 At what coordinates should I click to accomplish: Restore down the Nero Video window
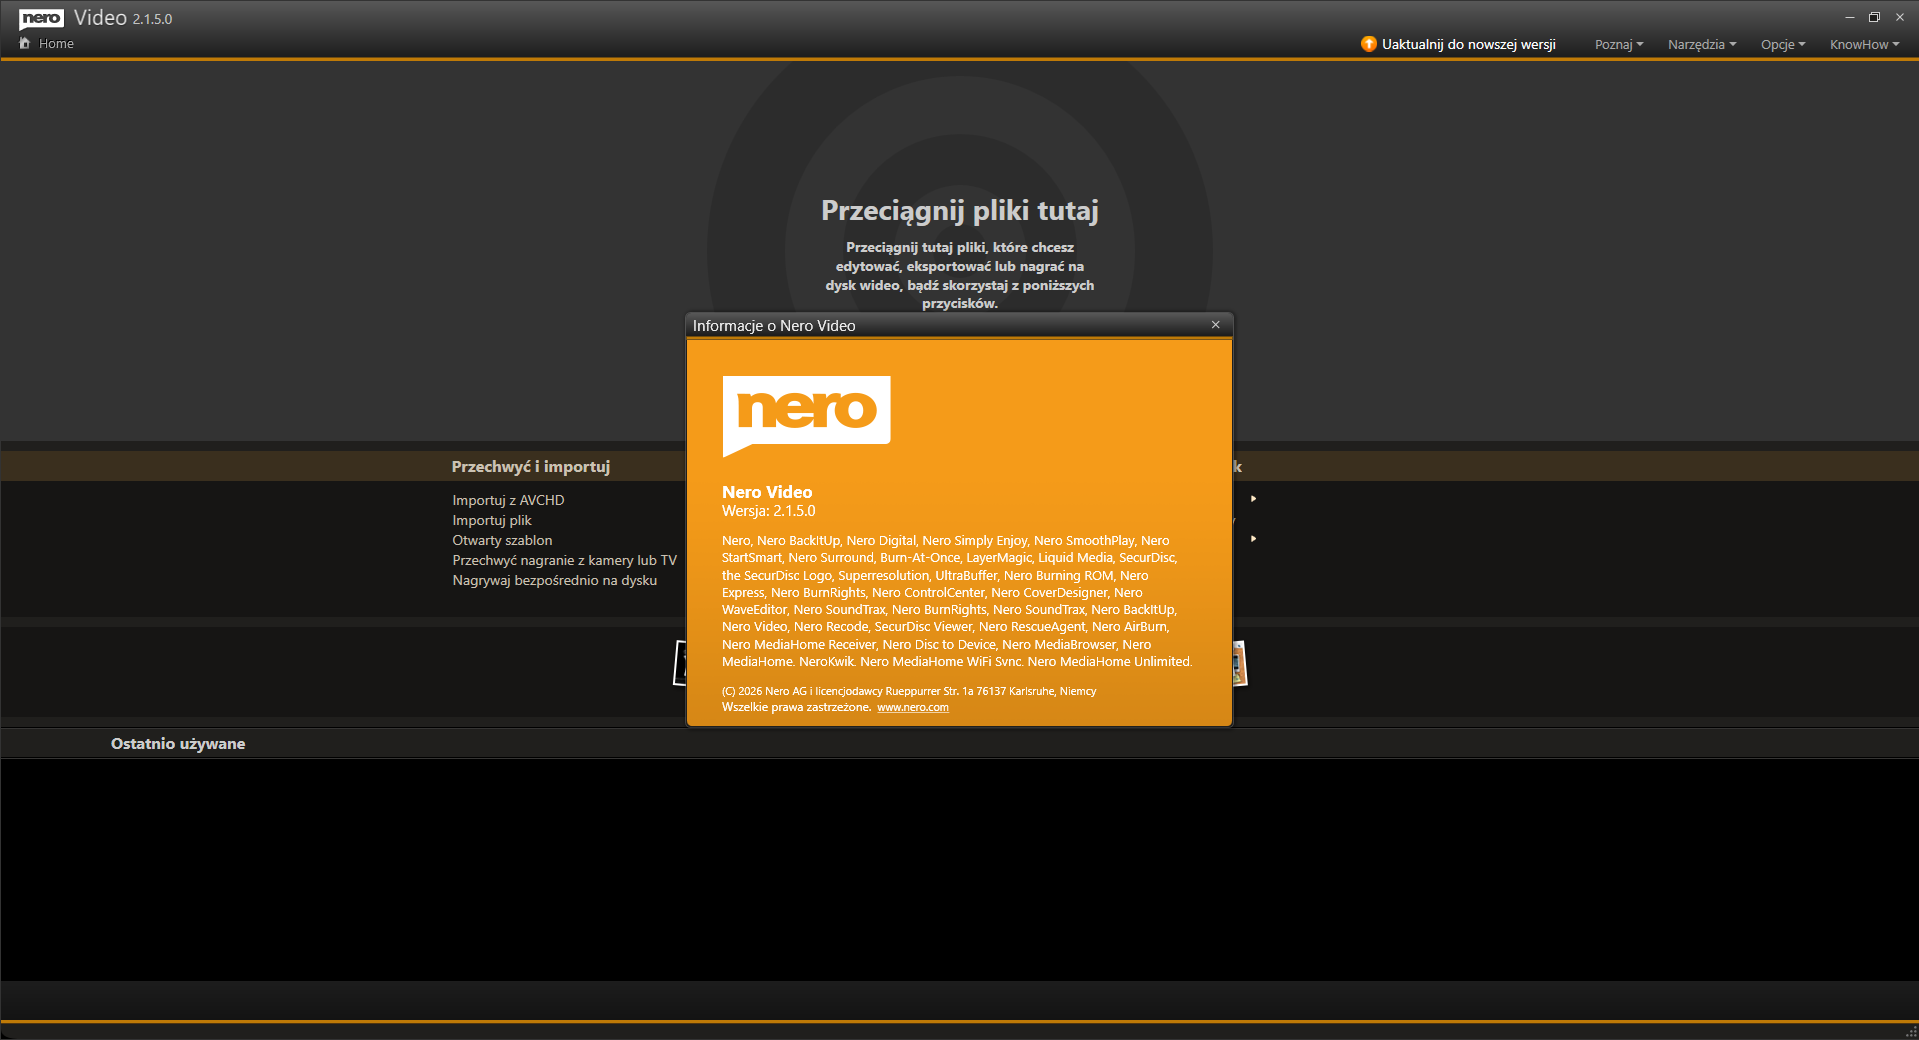coord(1874,17)
